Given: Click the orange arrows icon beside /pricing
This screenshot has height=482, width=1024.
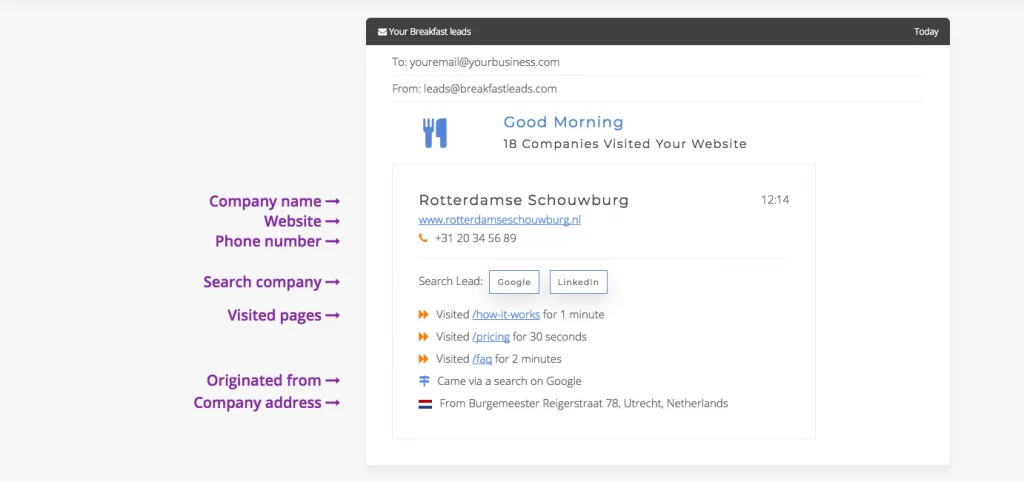Looking at the screenshot, I should 424,337.
